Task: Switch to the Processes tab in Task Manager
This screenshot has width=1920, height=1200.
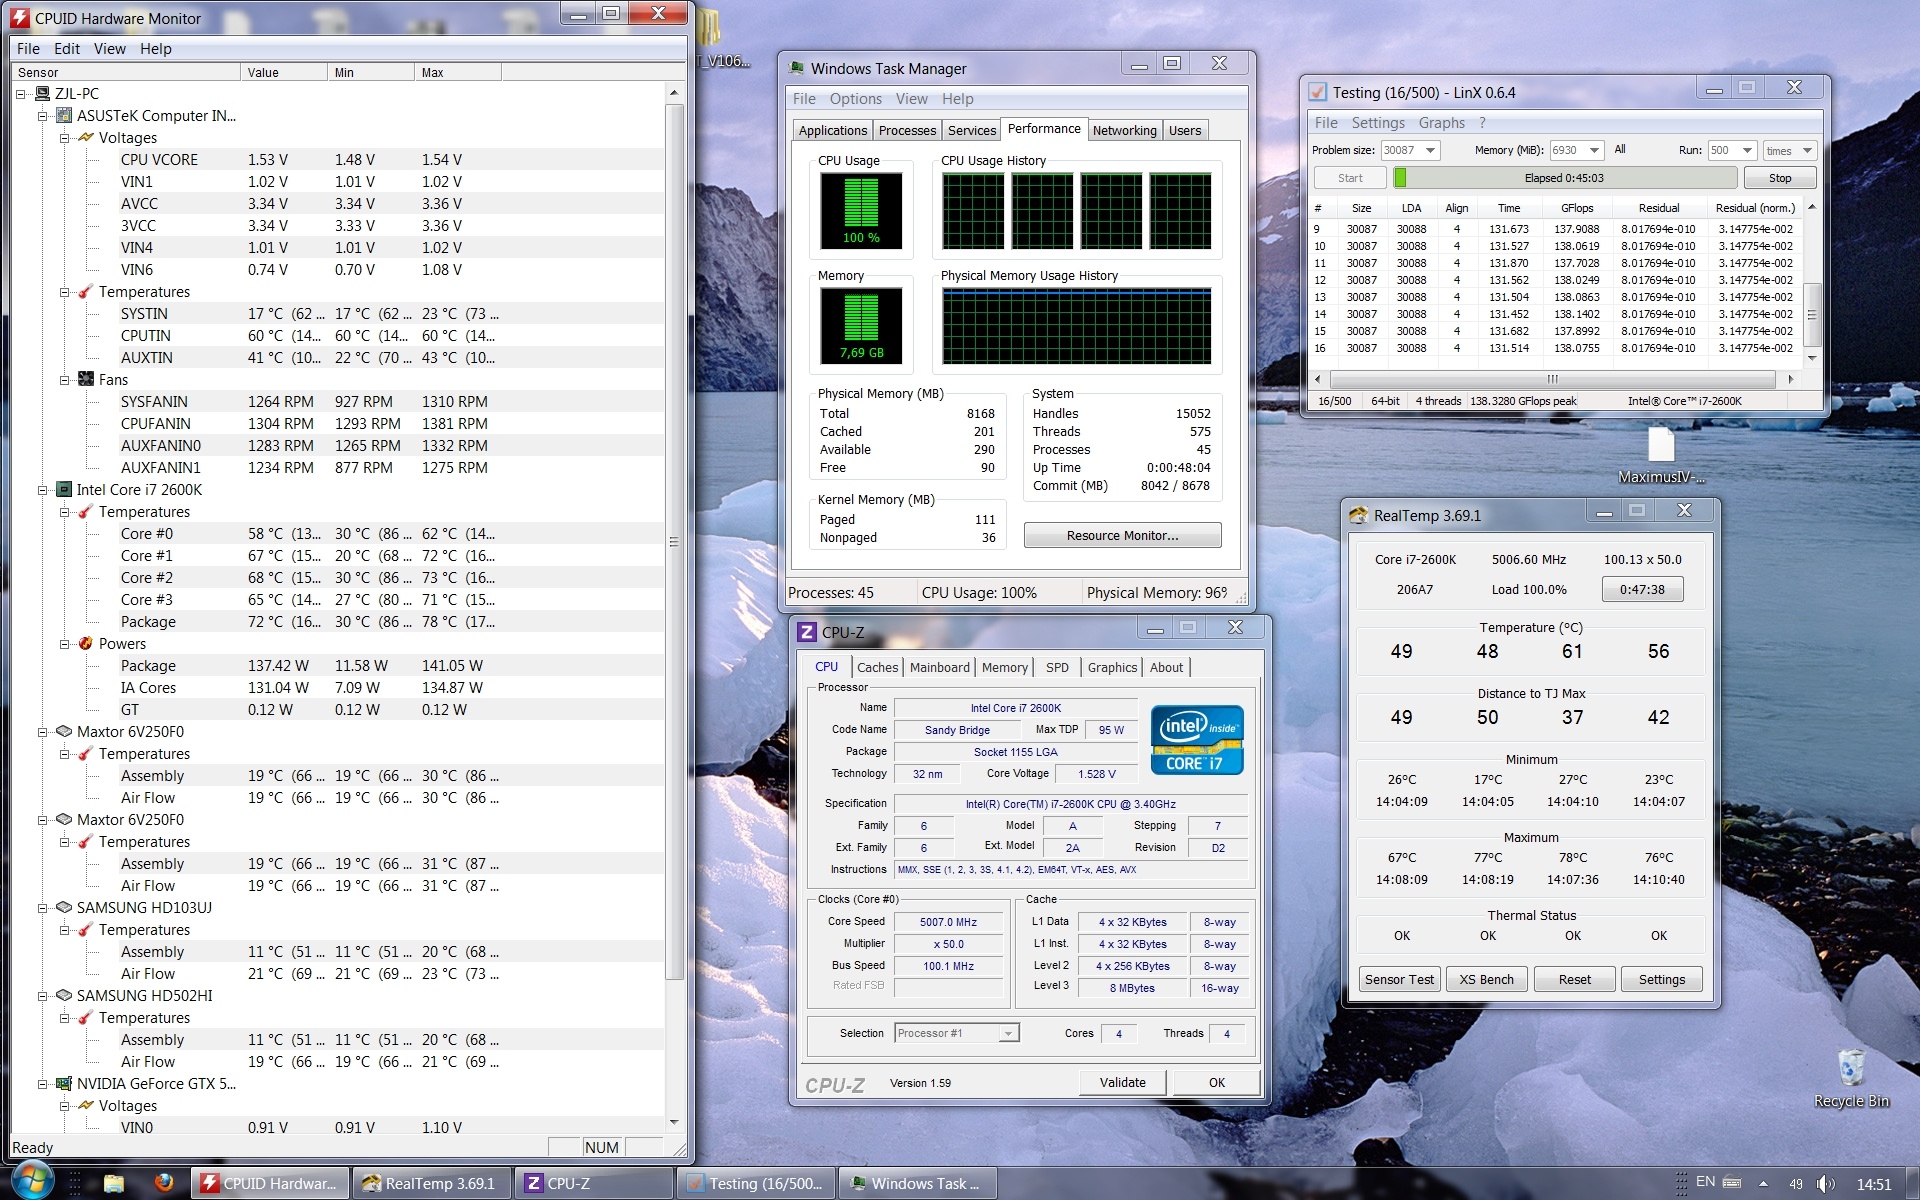Action: tap(907, 130)
